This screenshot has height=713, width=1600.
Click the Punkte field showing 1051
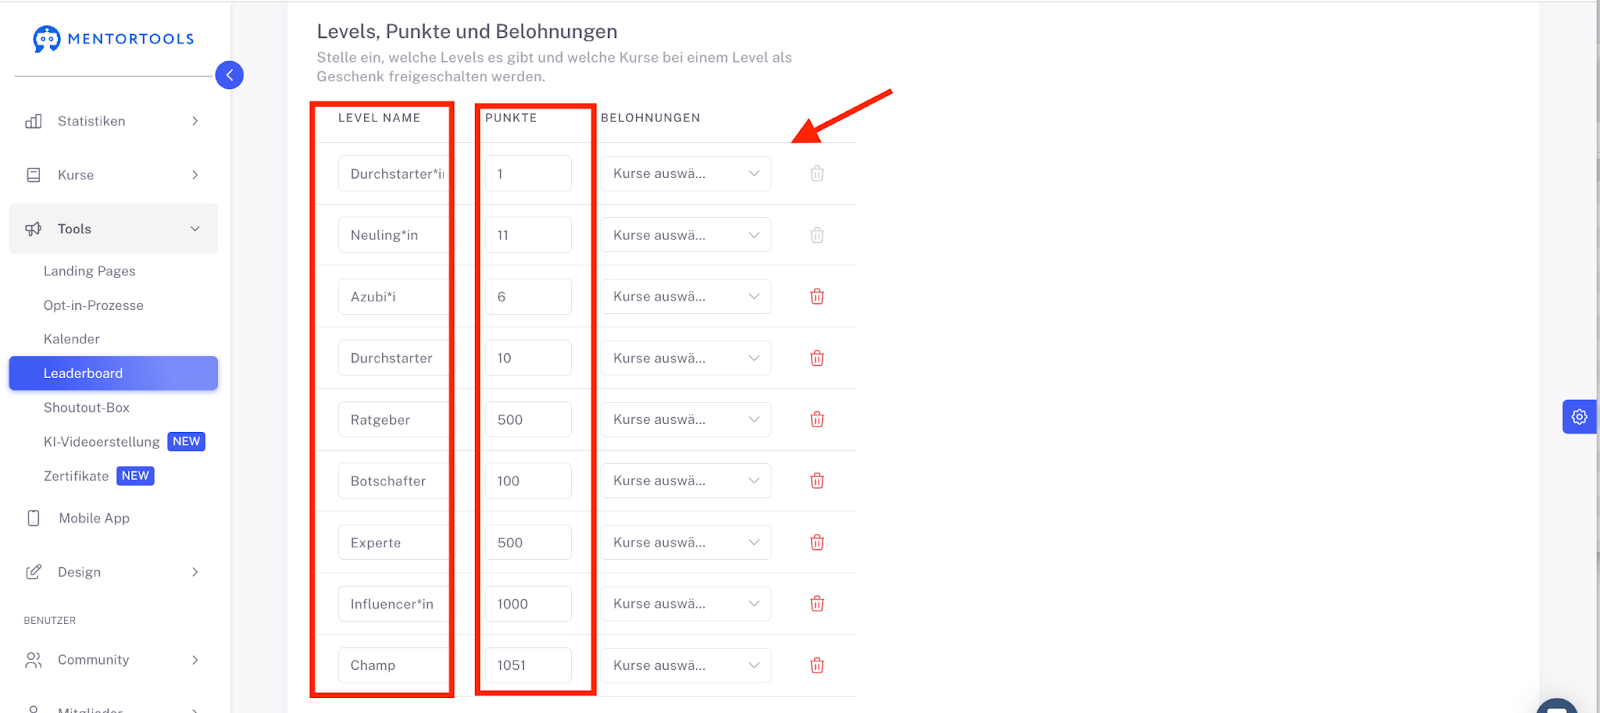tap(528, 666)
